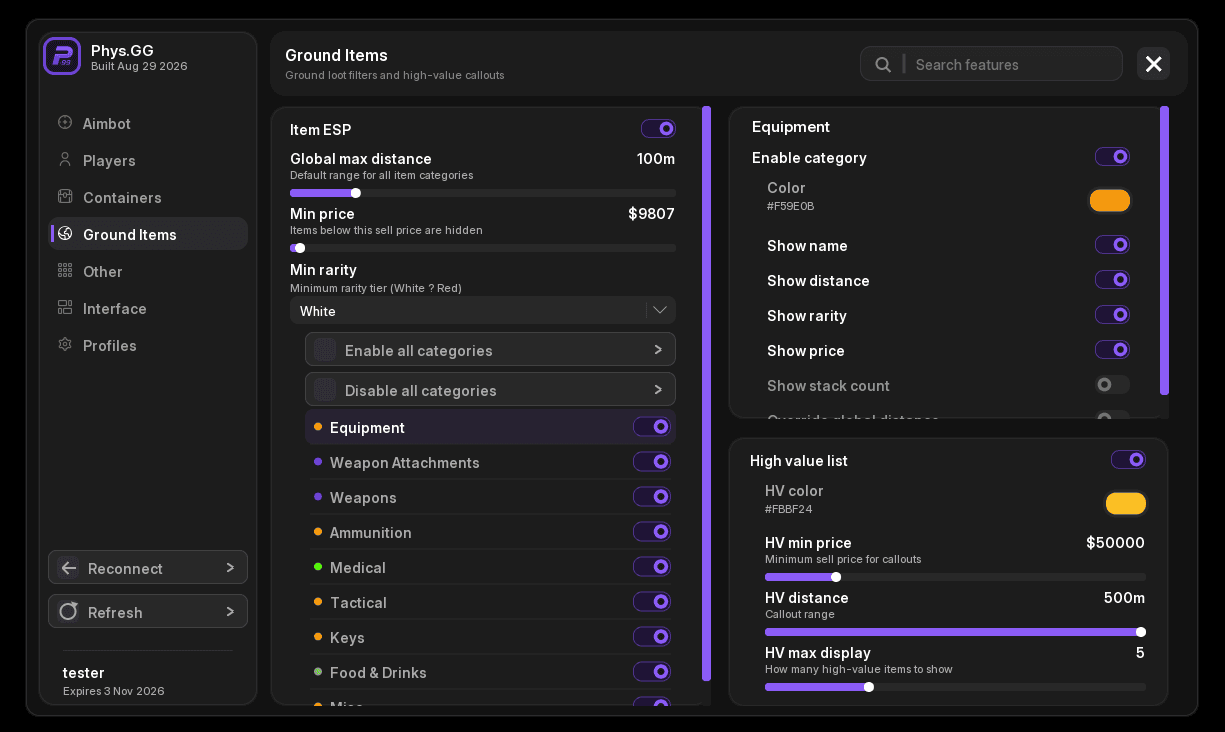Image resolution: width=1225 pixels, height=732 pixels.
Task: Click the Aimbot crosshair icon
Action: pyautogui.click(x=65, y=123)
